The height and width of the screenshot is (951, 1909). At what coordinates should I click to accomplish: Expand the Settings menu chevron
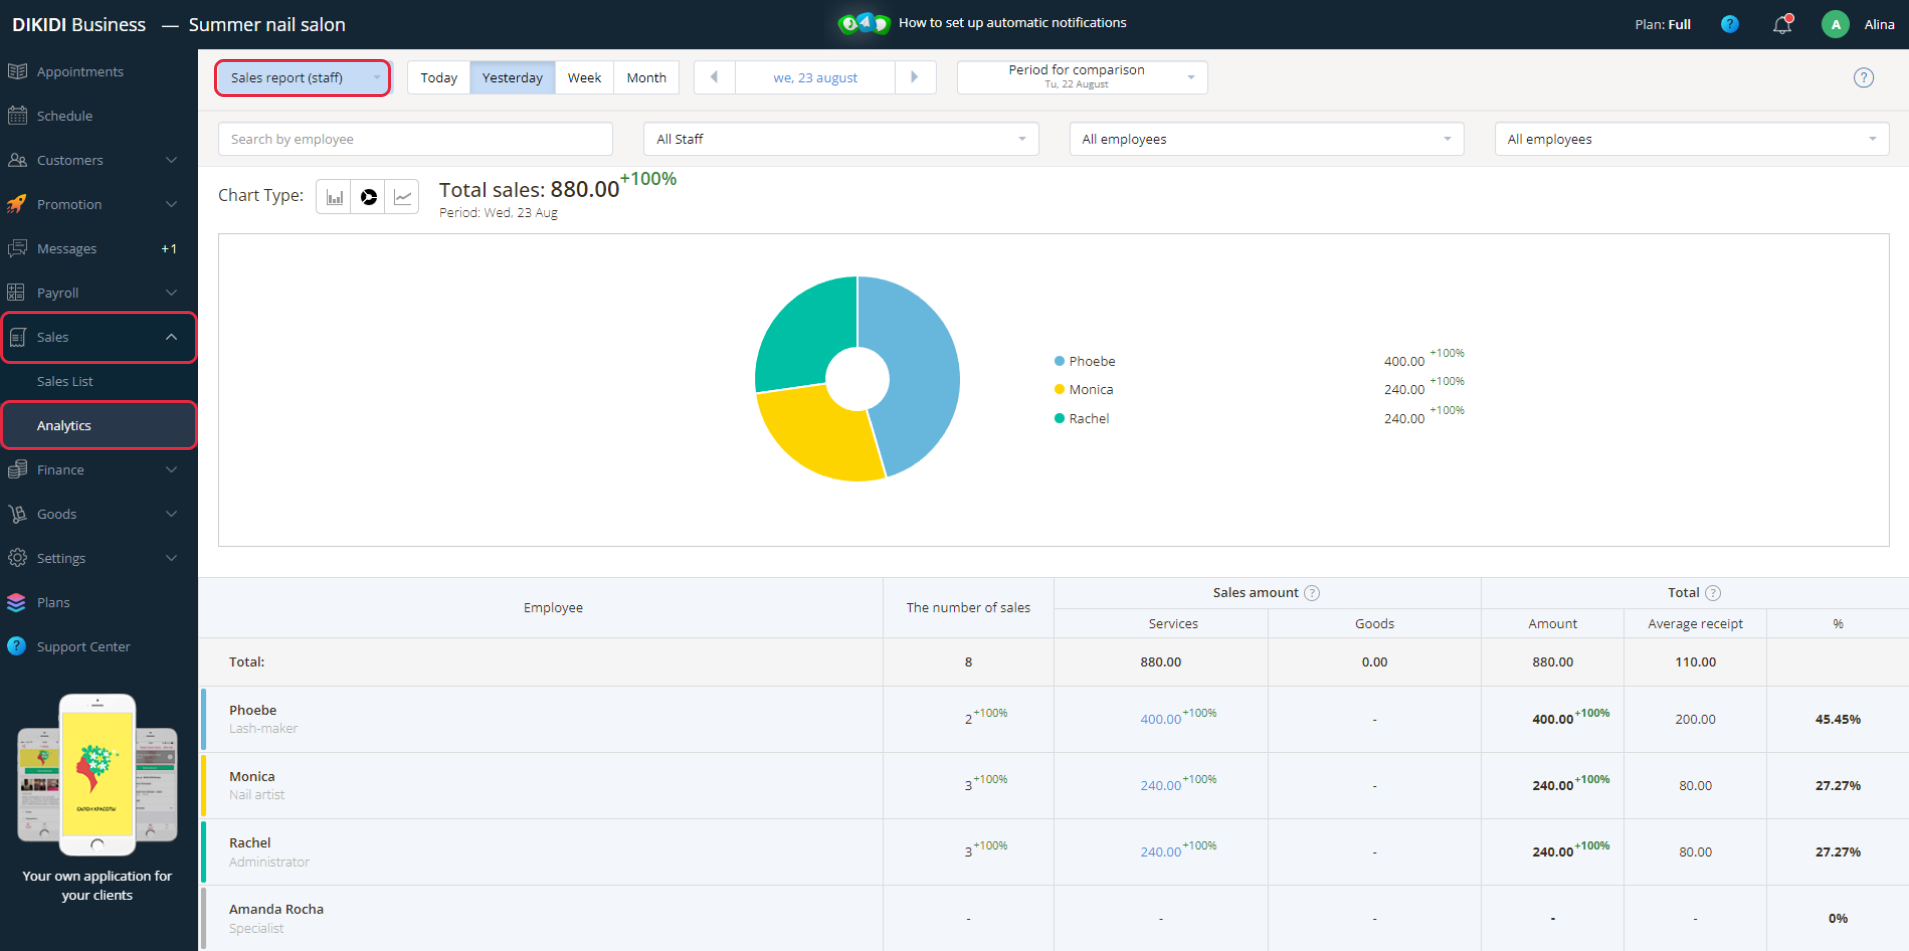(x=171, y=558)
